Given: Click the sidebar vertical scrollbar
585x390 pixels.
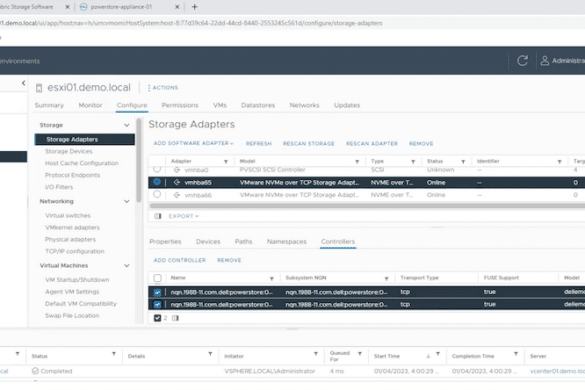Looking at the screenshot, I should [139, 160].
